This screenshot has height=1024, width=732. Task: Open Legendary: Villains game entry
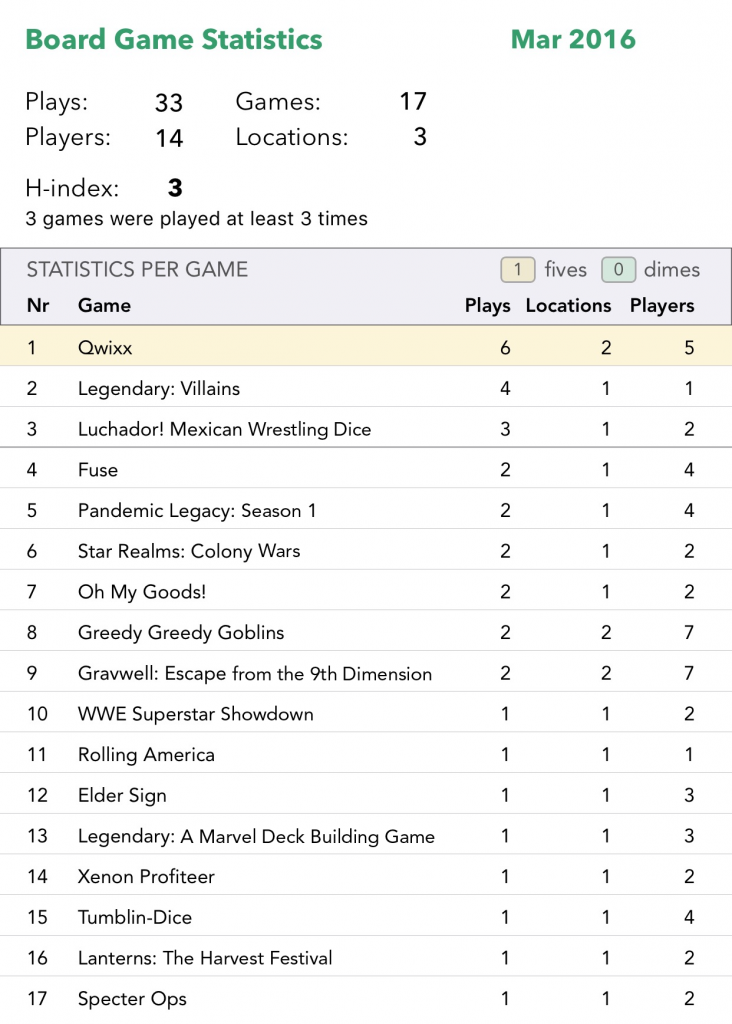point(159,389)
